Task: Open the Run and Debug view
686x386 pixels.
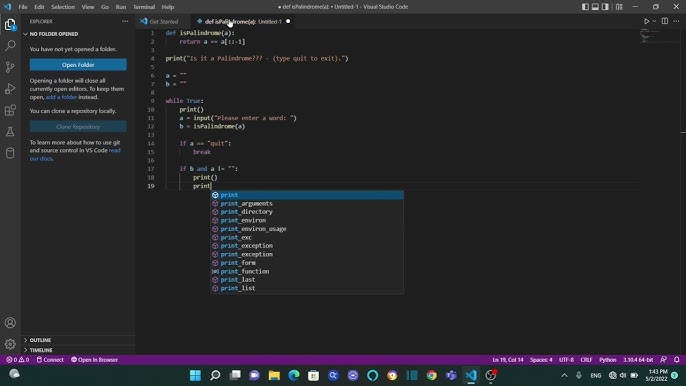Action: (10, 88)
